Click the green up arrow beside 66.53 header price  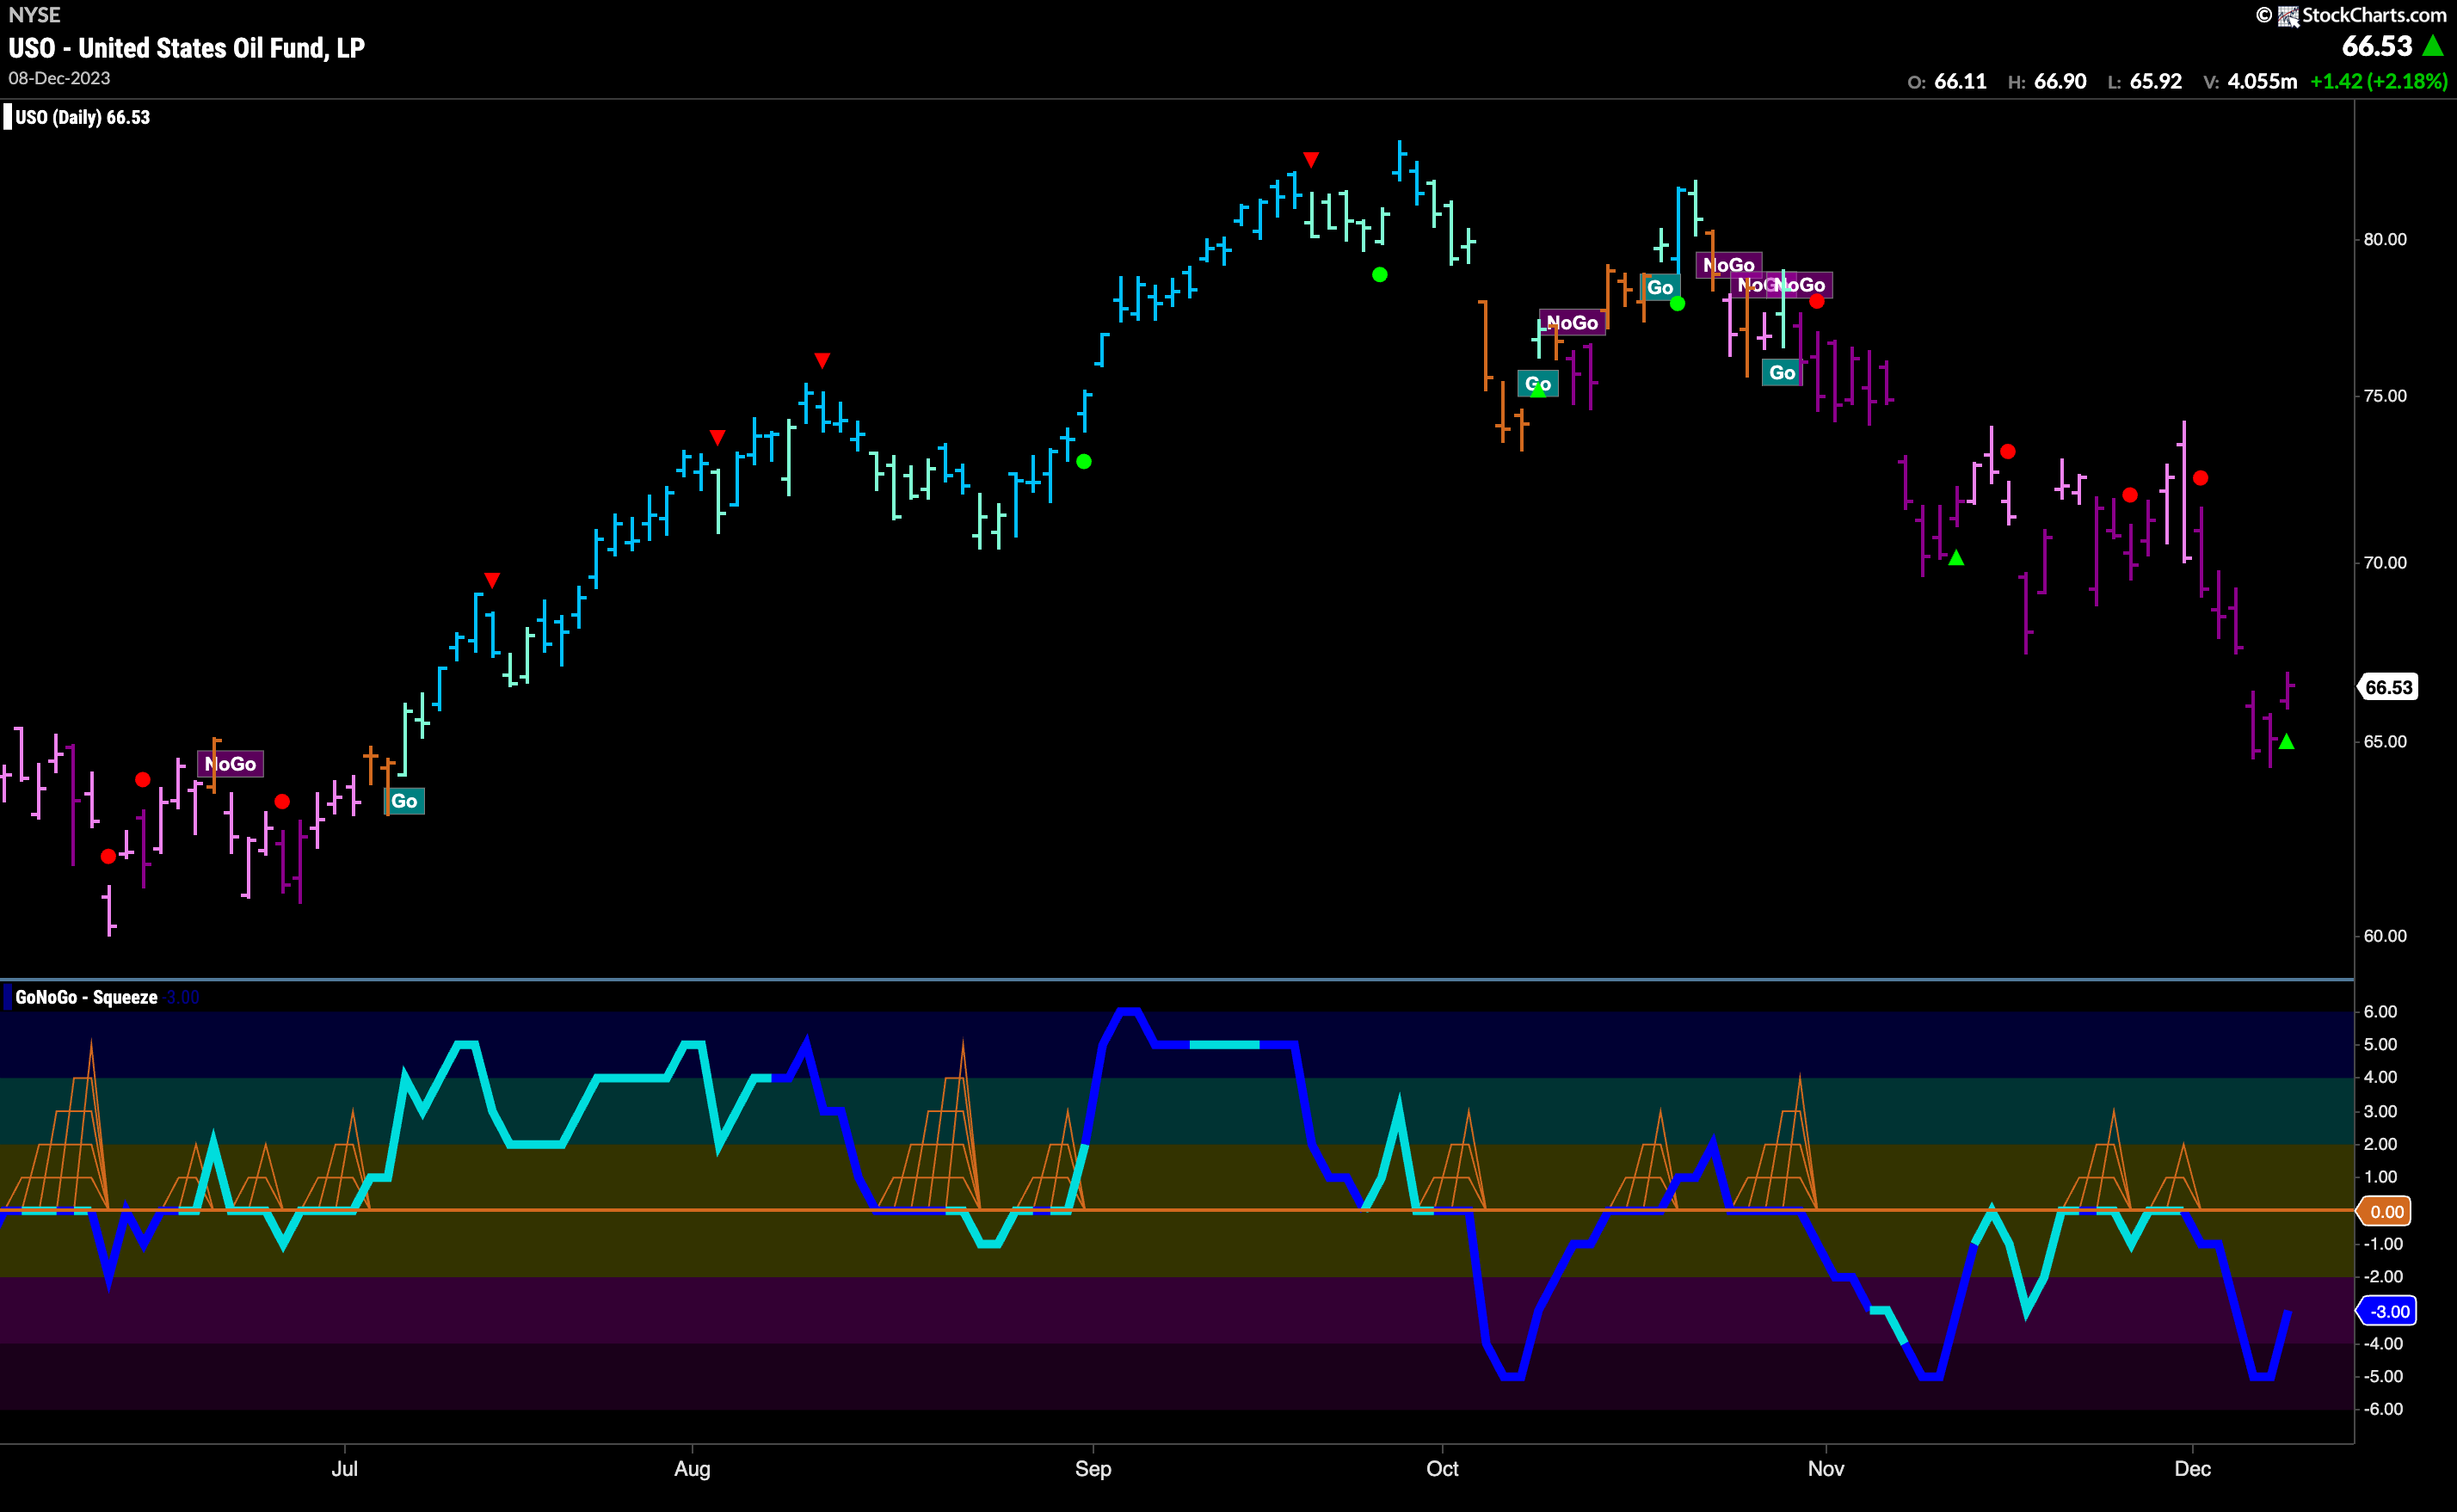pos(2433,46)
